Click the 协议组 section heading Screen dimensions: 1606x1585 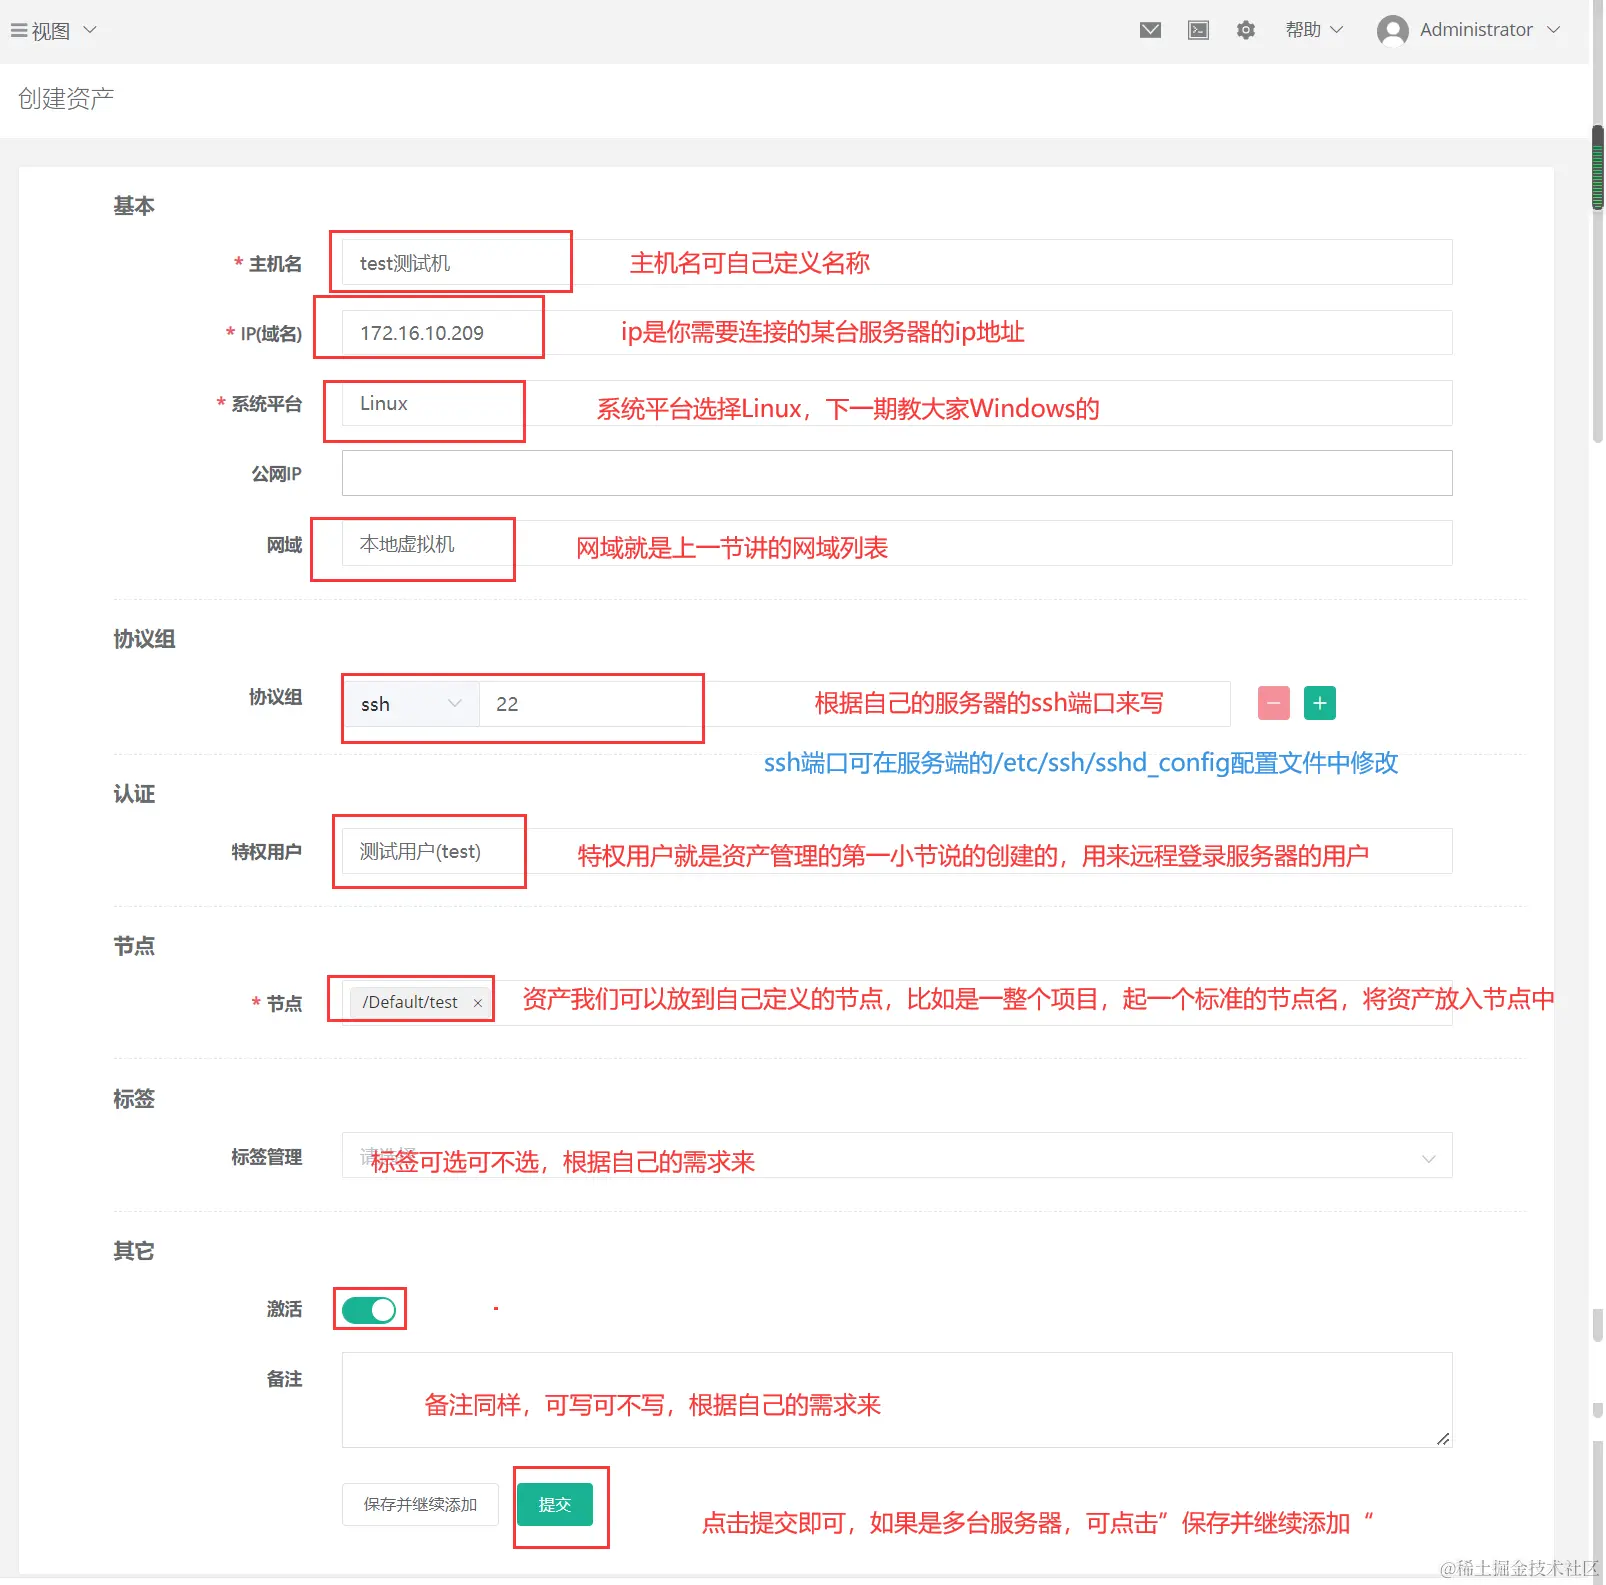(144, 639)
